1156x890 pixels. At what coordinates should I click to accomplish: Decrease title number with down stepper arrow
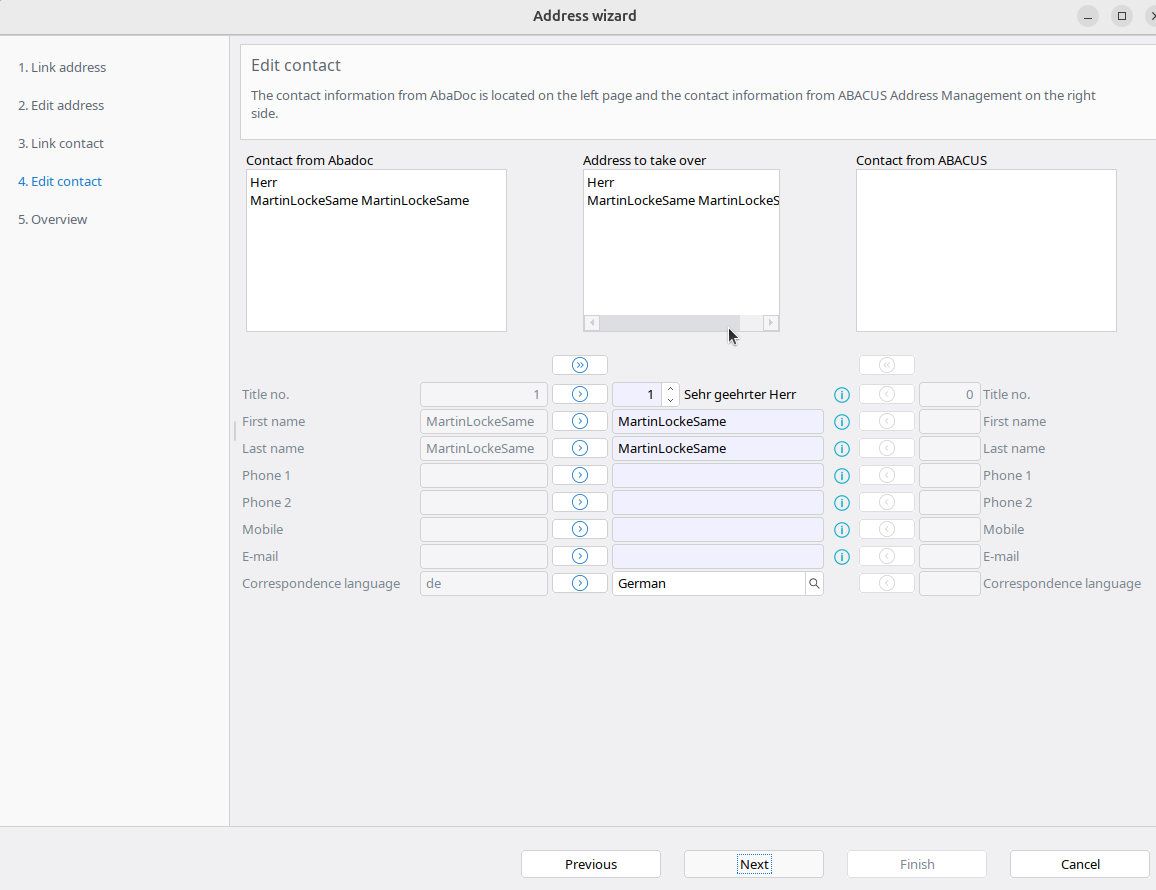click(x=671, y=401)
